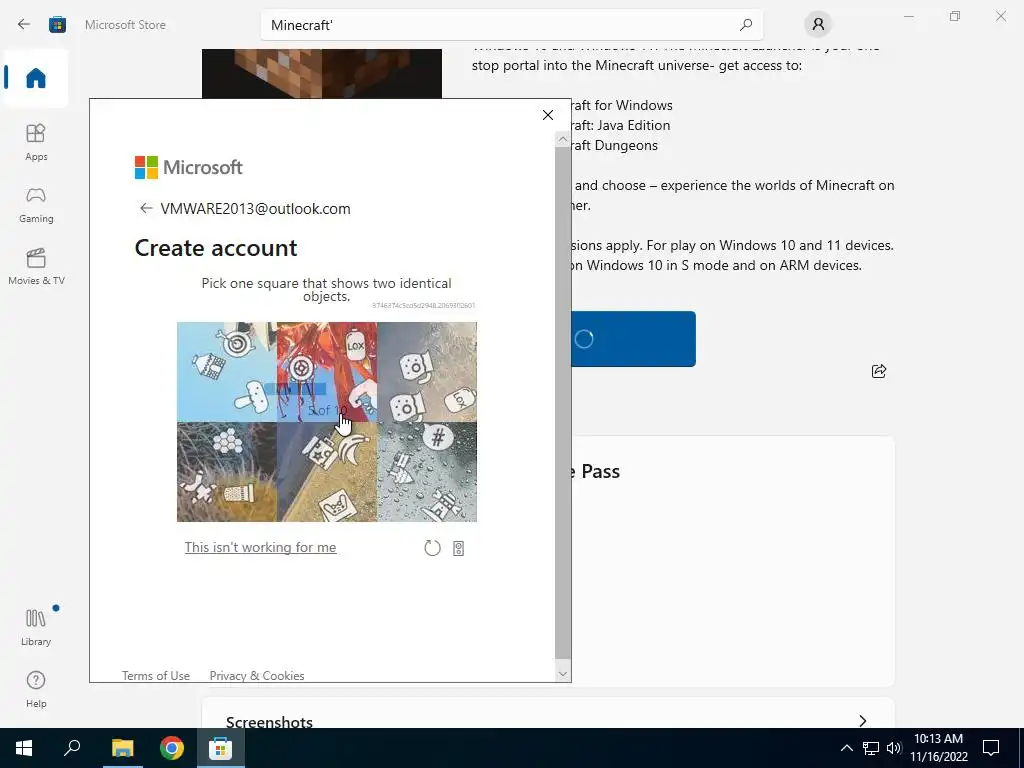1024x768 pixels.
Task: Reload the challenge with the refresh icon
Action: pos(432,548)
